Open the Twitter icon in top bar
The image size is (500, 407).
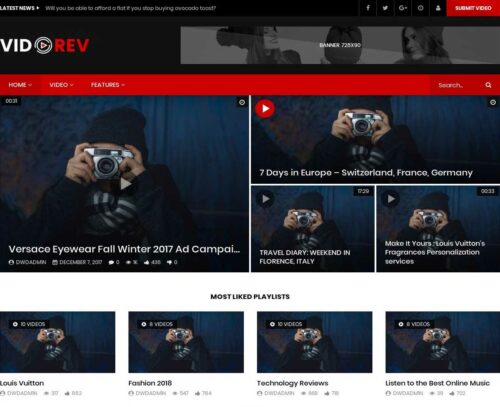tap(385, 8)
